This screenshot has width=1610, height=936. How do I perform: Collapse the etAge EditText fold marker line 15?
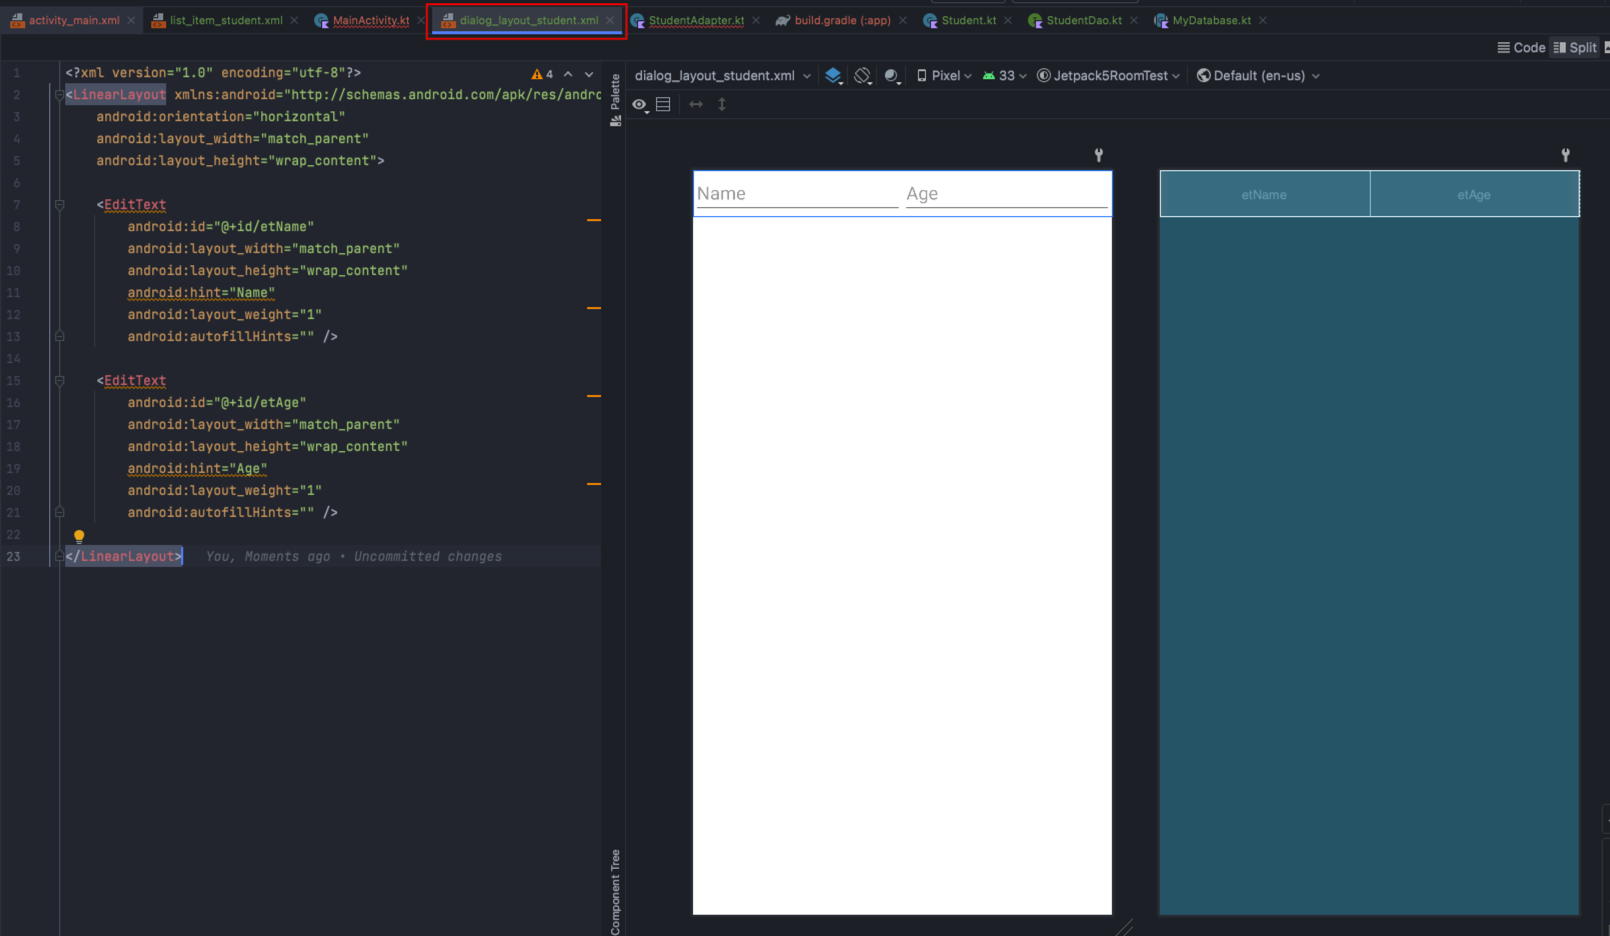tap(59, 381)
